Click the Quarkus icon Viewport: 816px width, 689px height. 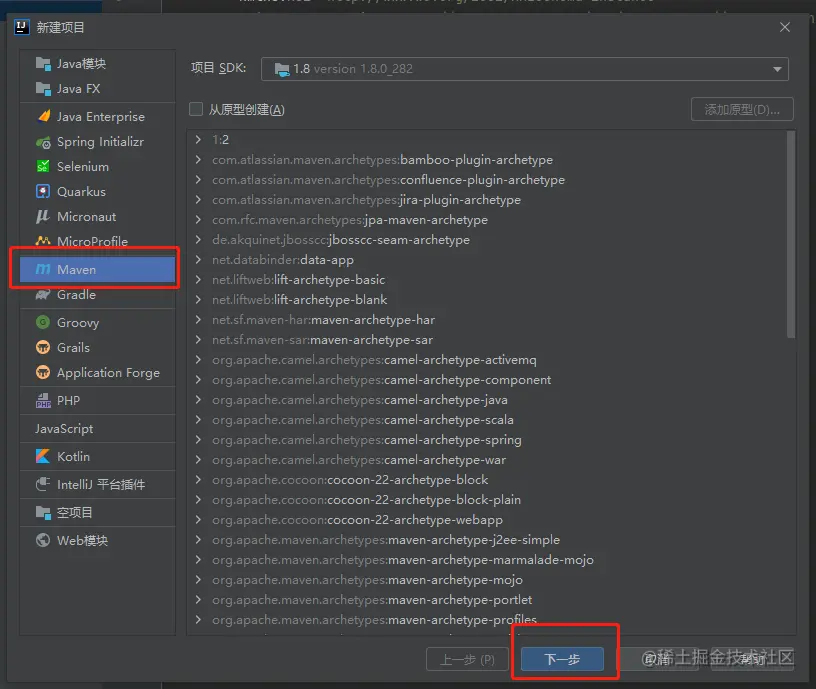pyautogui.click(x=43, y=192)
